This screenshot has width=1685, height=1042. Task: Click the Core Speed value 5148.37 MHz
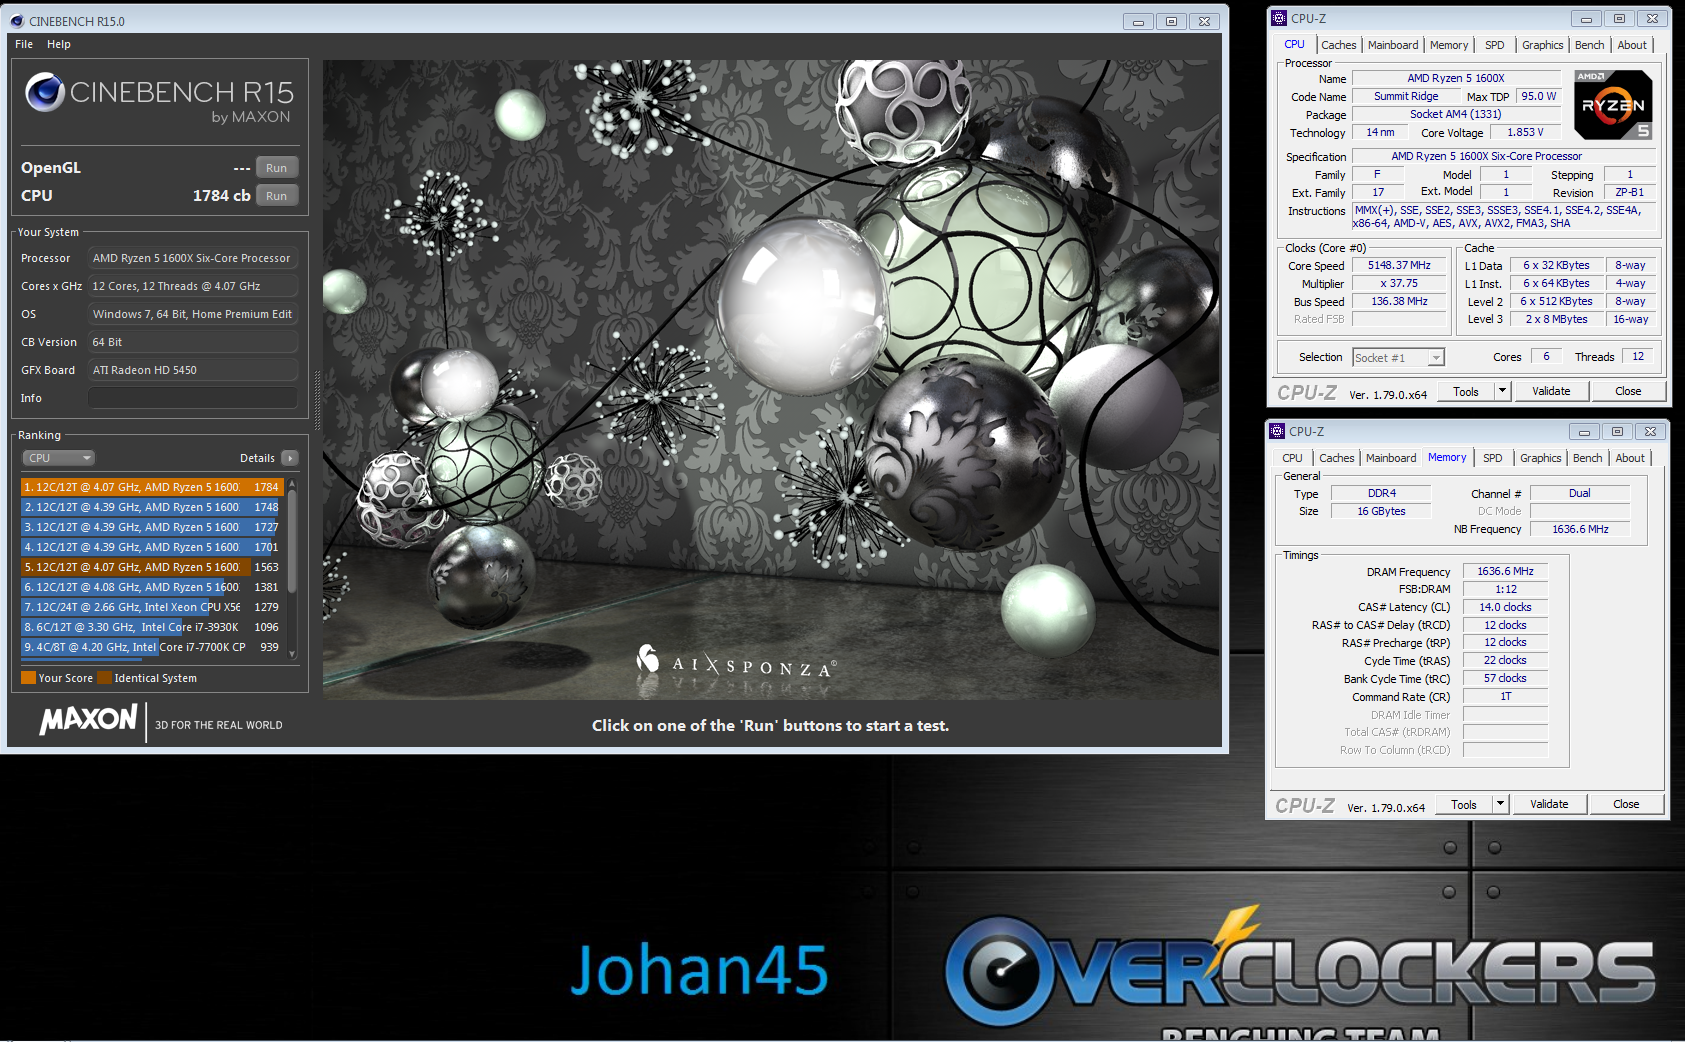1399,266
